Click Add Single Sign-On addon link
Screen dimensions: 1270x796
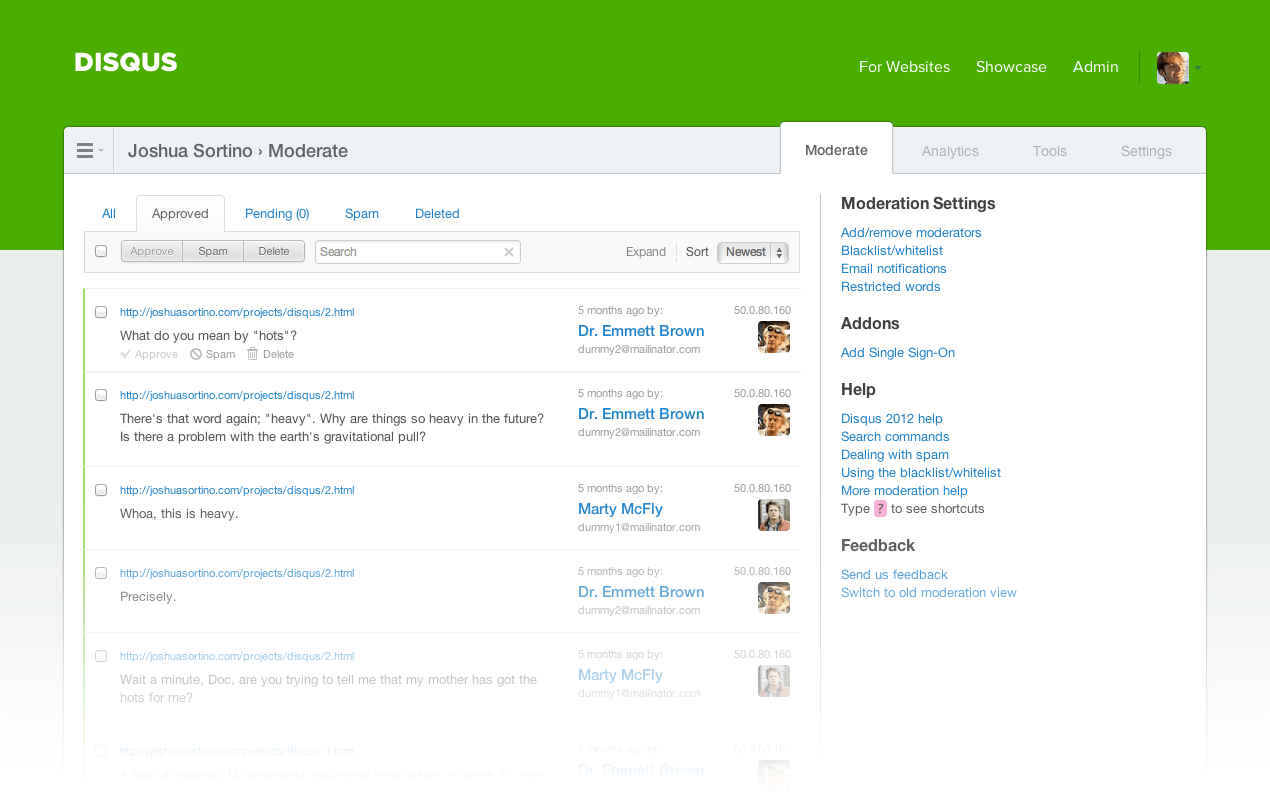tap(898, 353)
